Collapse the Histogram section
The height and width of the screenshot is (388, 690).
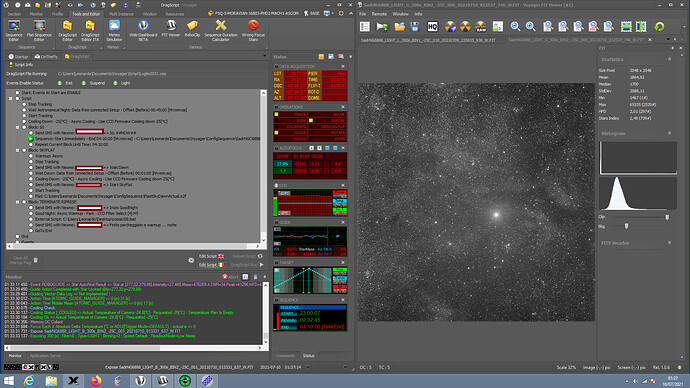pos(670,133)
